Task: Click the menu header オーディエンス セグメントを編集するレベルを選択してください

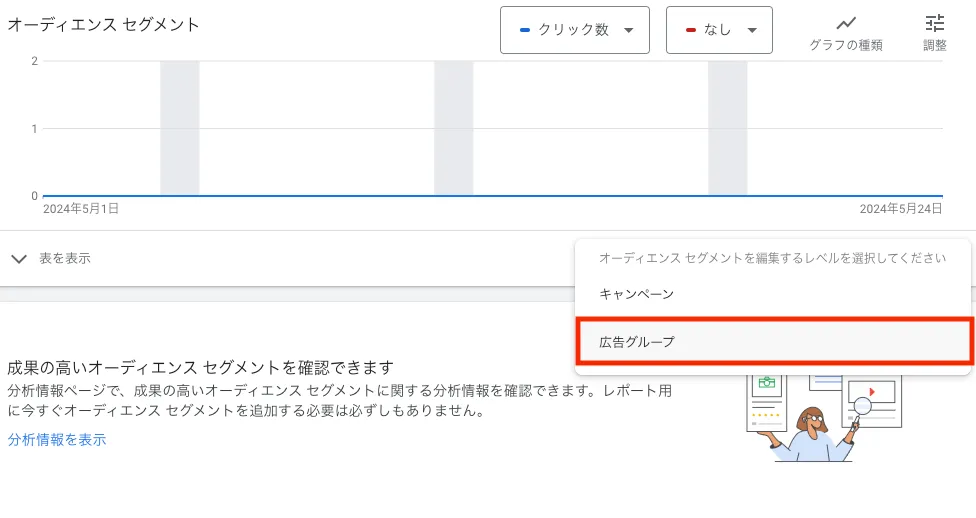Action: coord(772,258)
